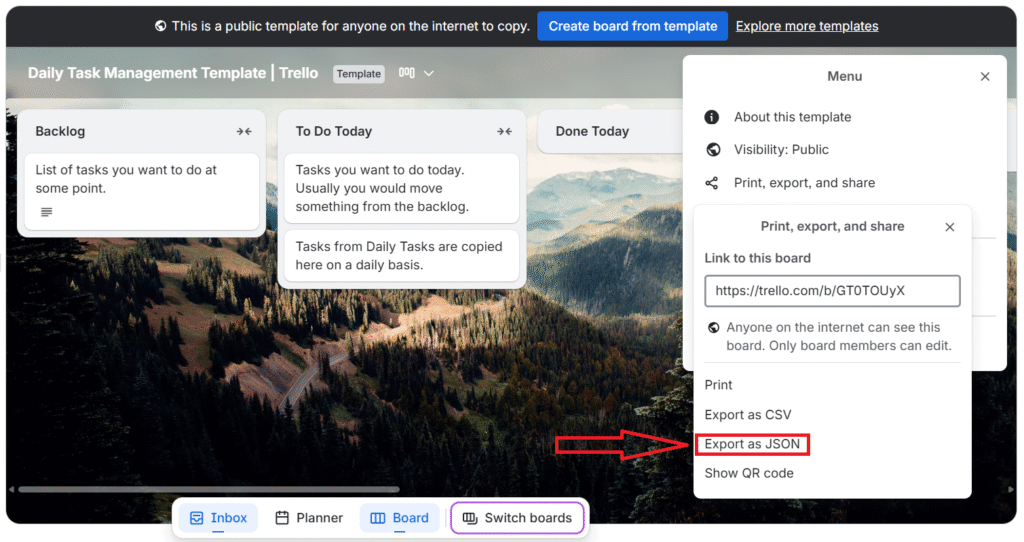Click the 'Menu' panel heading
This screenshot has height=542, width=1024.
[844, 76]
